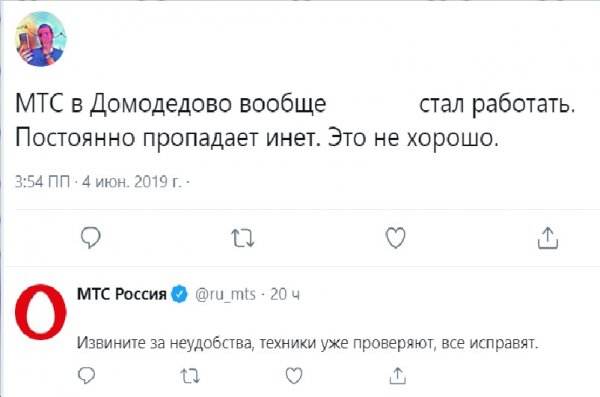Select the main tweet text about Домодедово

click(295, 121)
